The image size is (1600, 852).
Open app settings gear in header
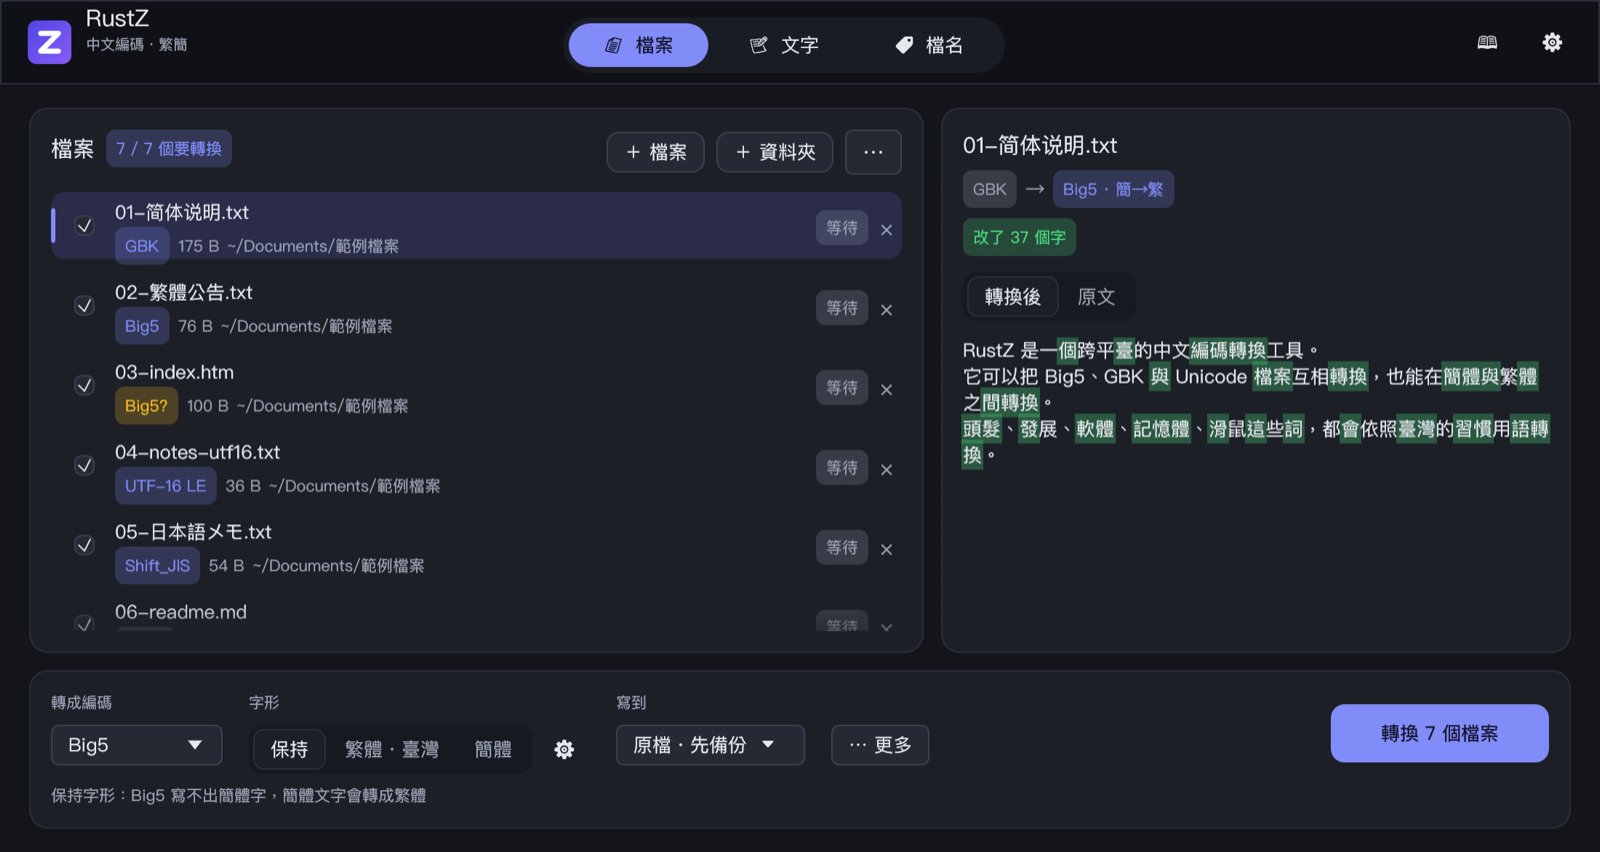(1552, 42)
